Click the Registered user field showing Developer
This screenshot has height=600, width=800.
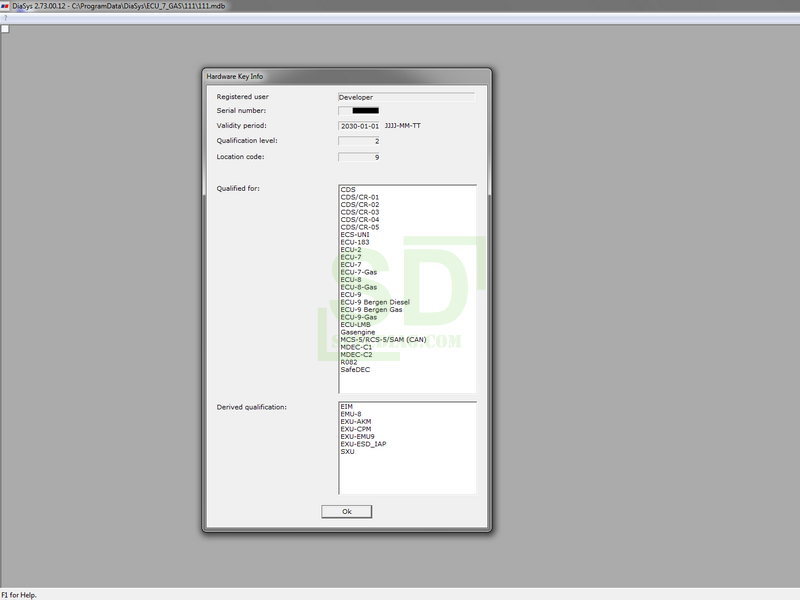pyautogui.click(x=406, y=97)
